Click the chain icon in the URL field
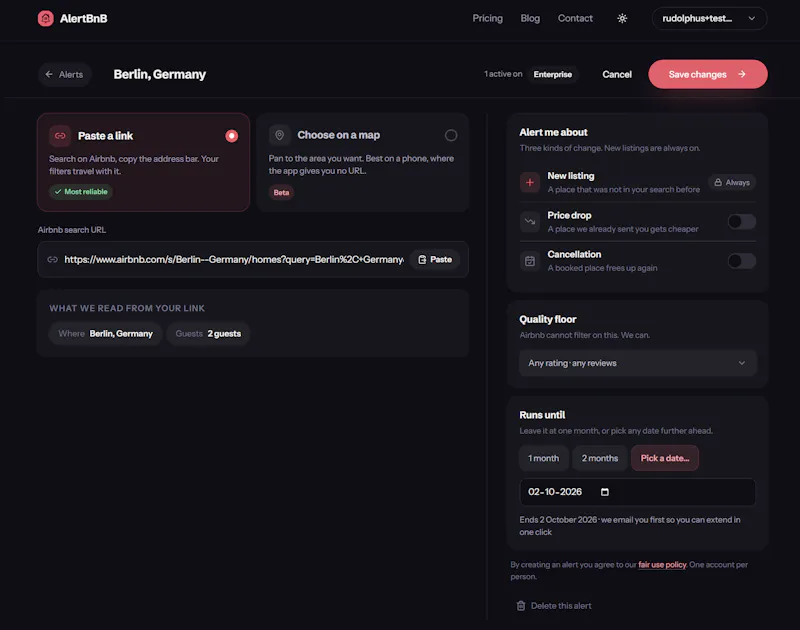Image resolution: width=800 pixels, height=630 pixels. pos(52,260)
